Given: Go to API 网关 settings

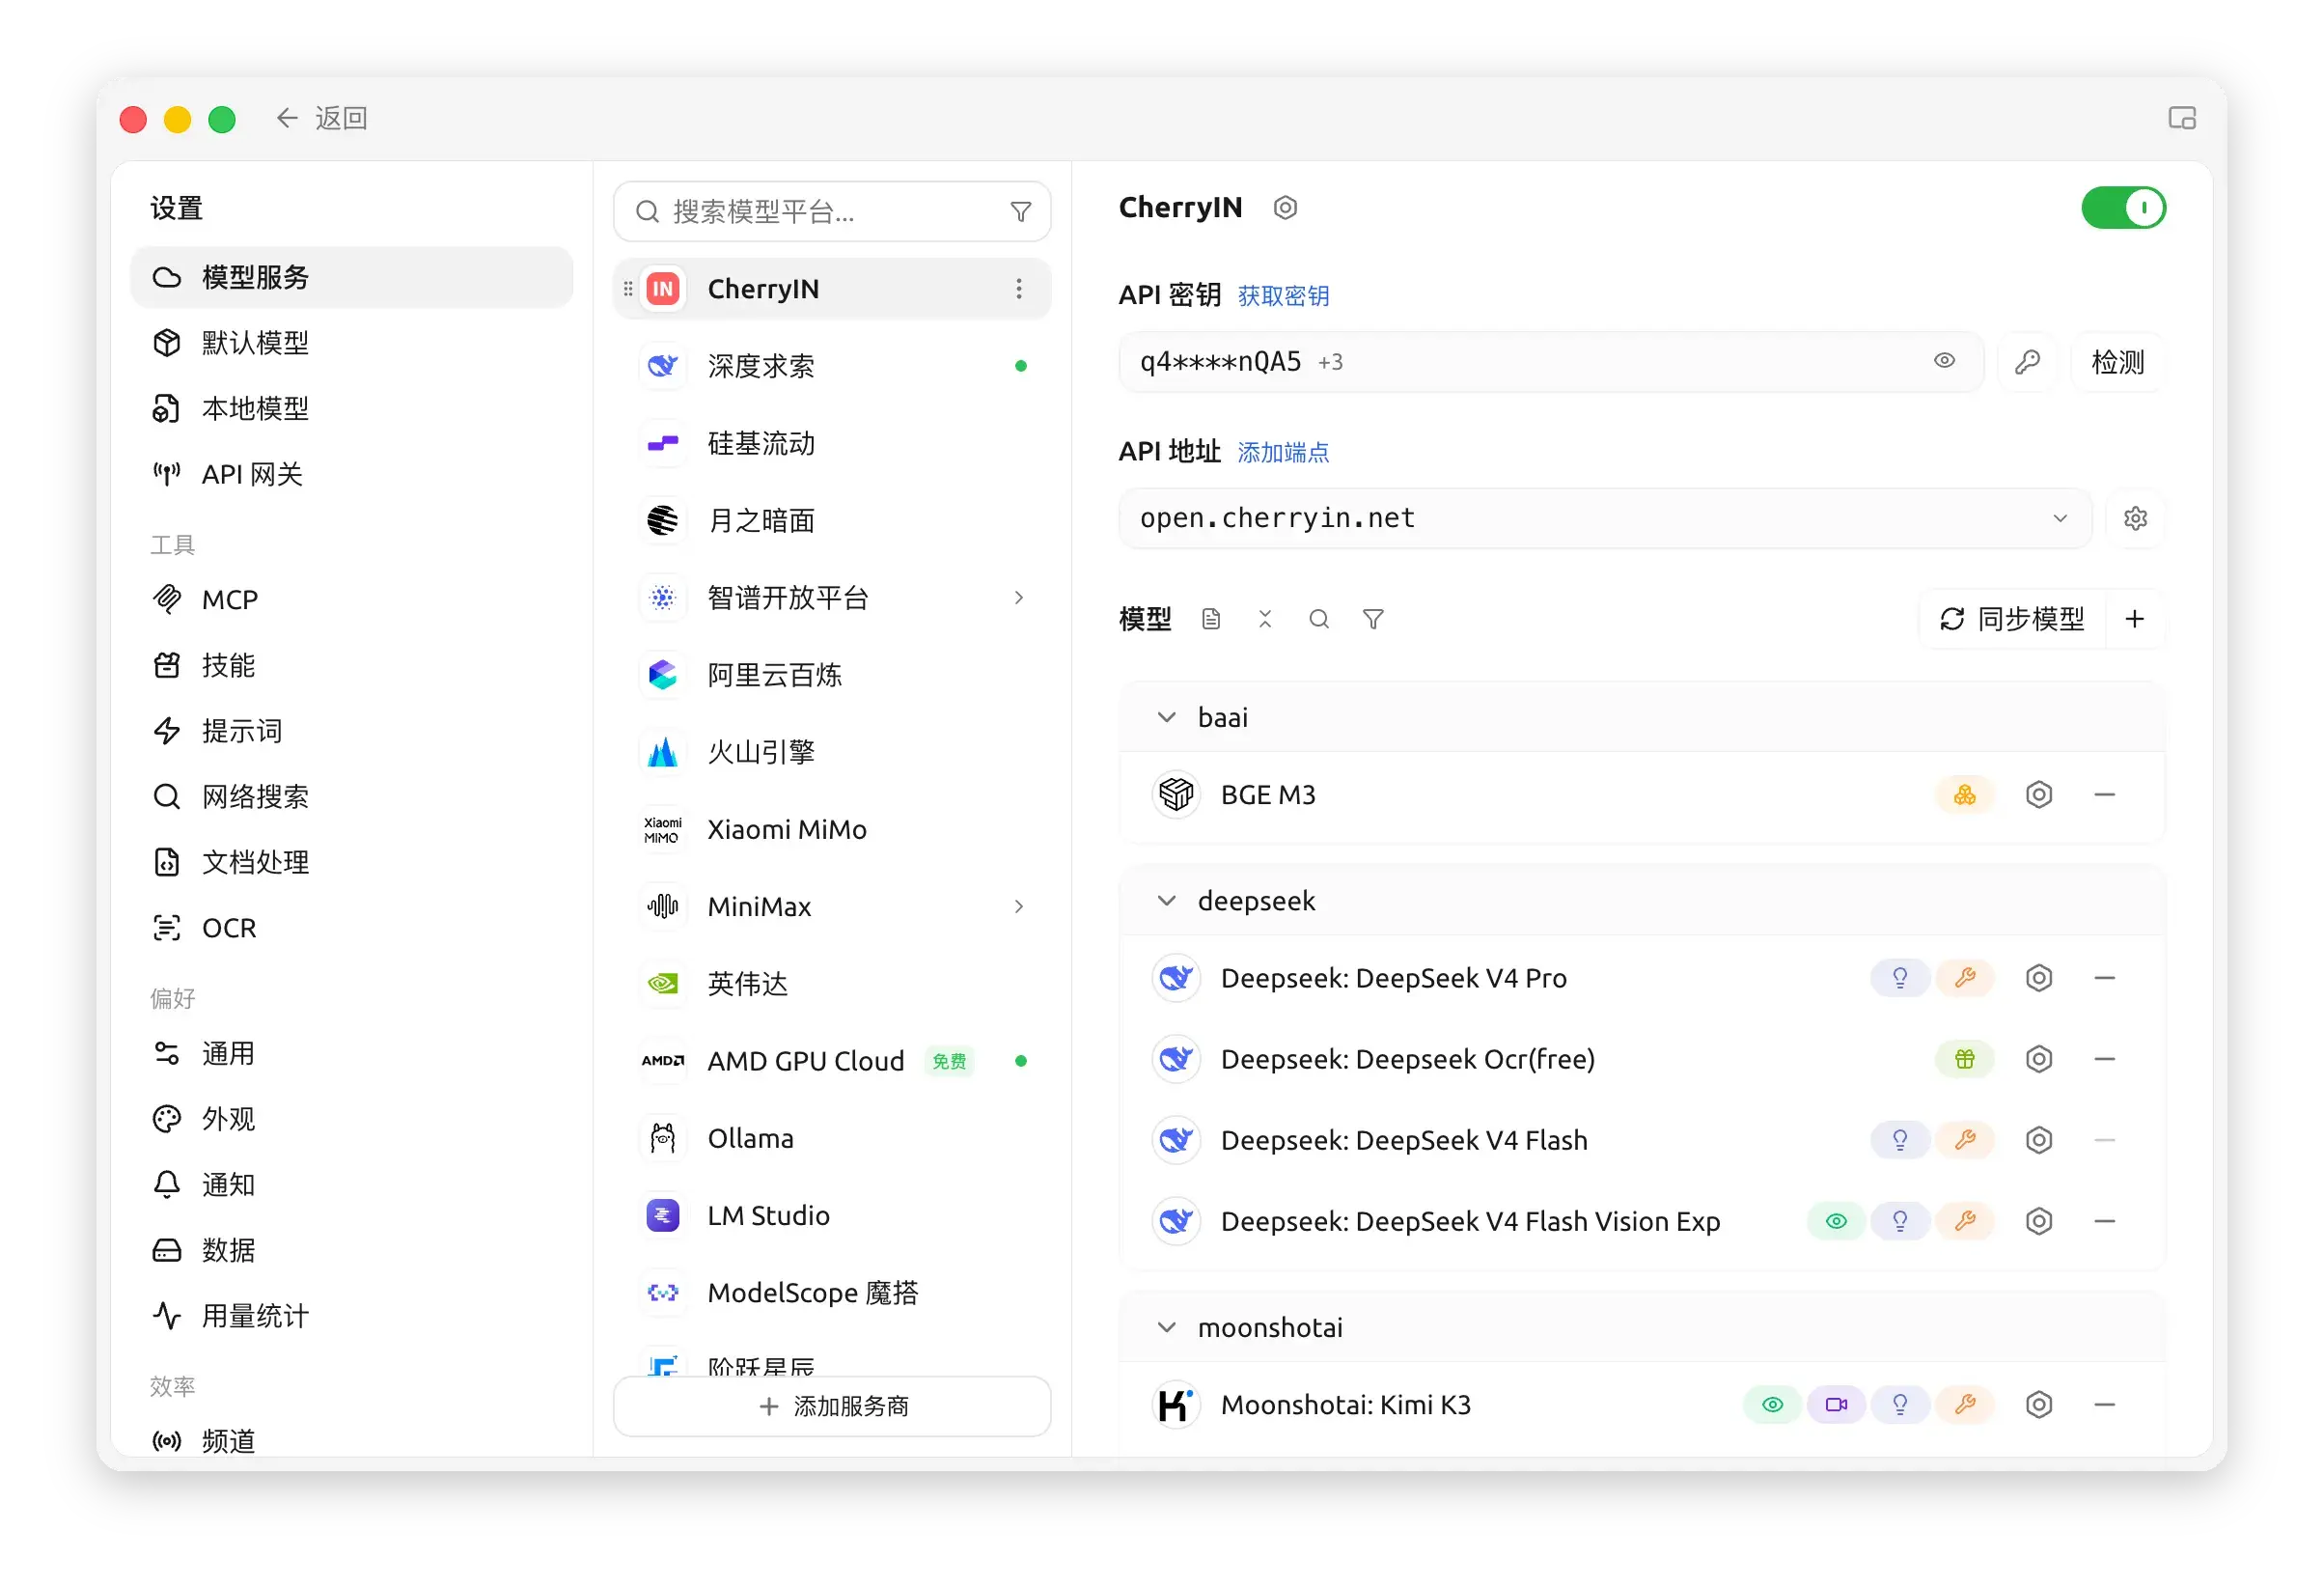Looking at the screenshot, I should tap(352, 475).
